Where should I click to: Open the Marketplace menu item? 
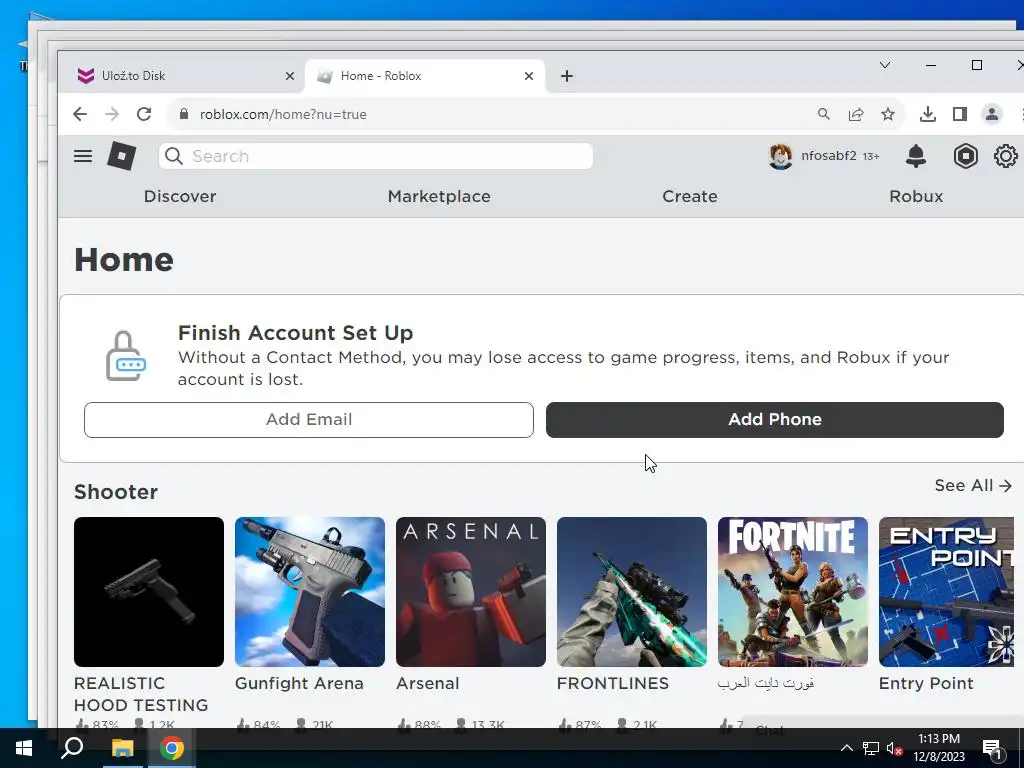tap(439, 197)
